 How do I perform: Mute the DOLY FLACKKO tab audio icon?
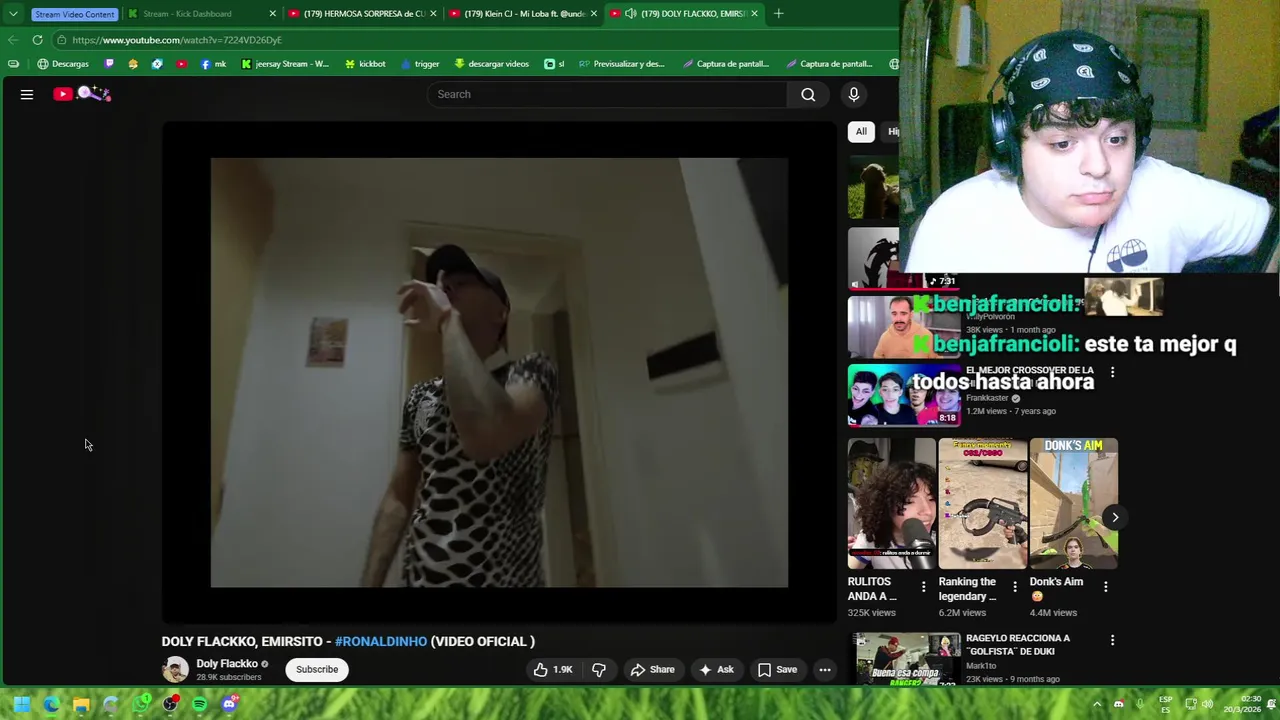(x=630, y=14)
